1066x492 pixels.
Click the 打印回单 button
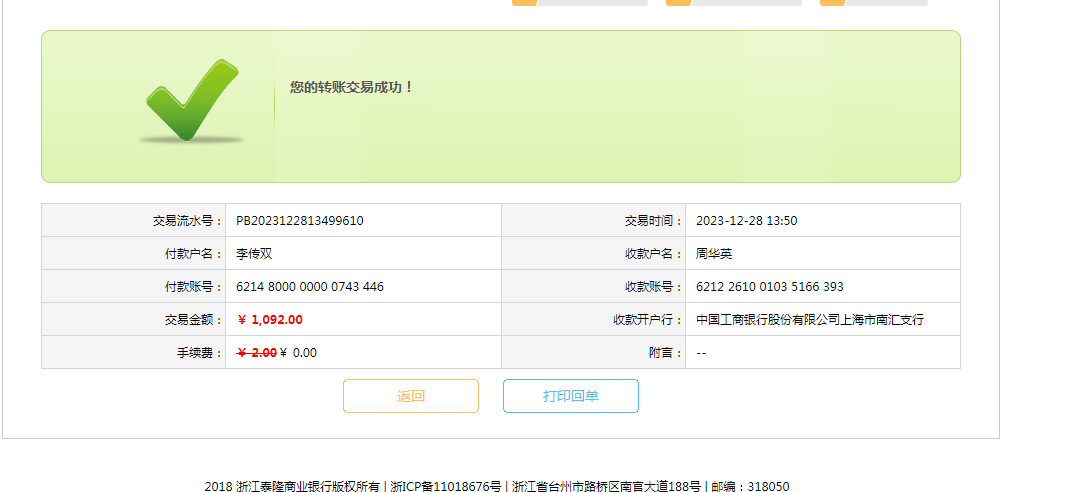coord(571,396)
